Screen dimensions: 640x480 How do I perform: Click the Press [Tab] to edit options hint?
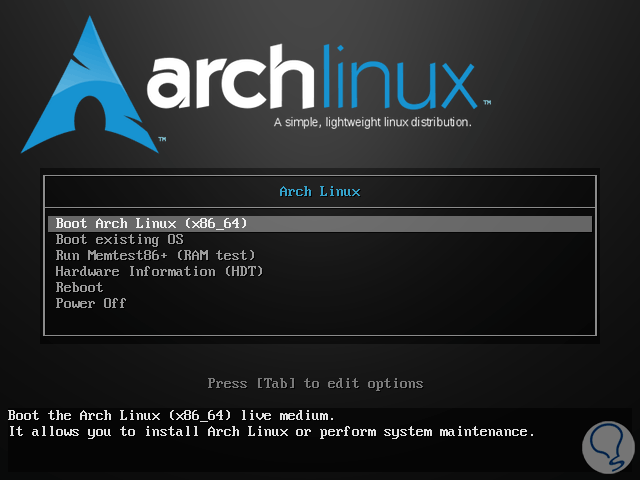click(315, 383)
